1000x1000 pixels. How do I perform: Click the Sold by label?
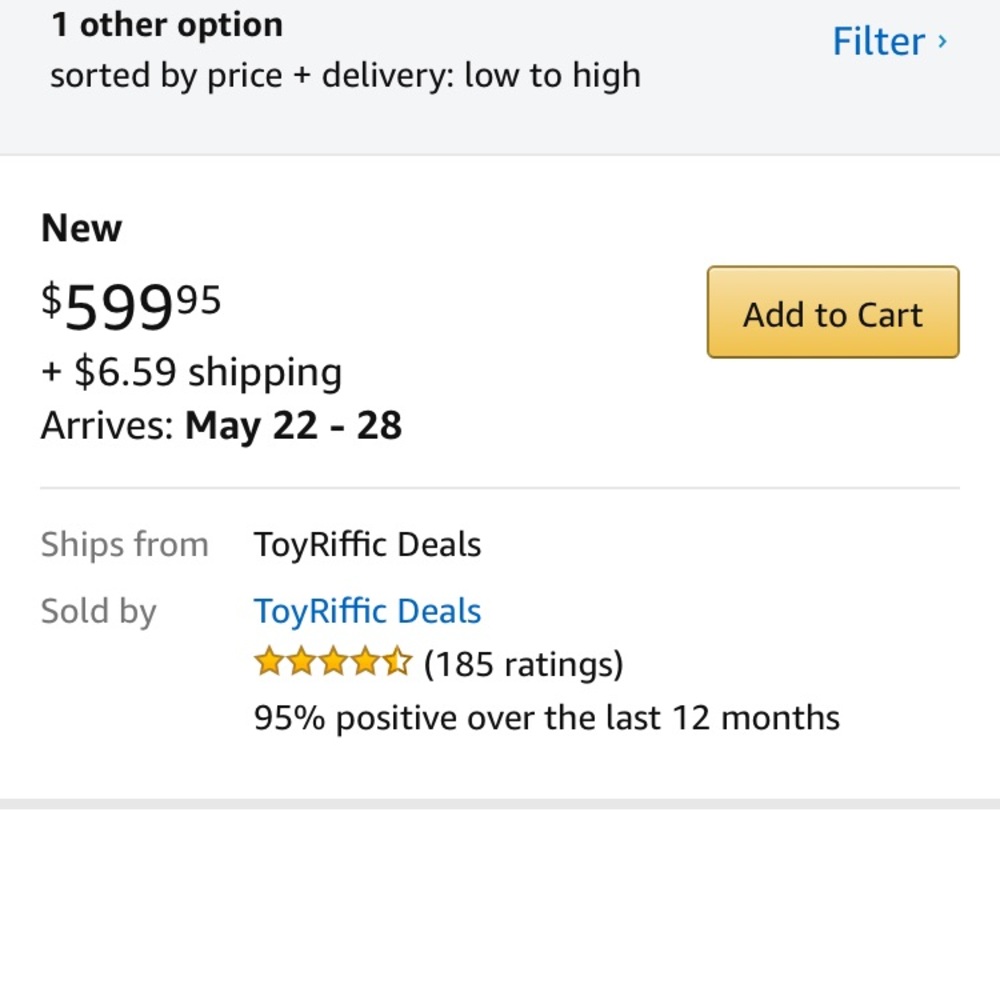(x=98, y=611)
